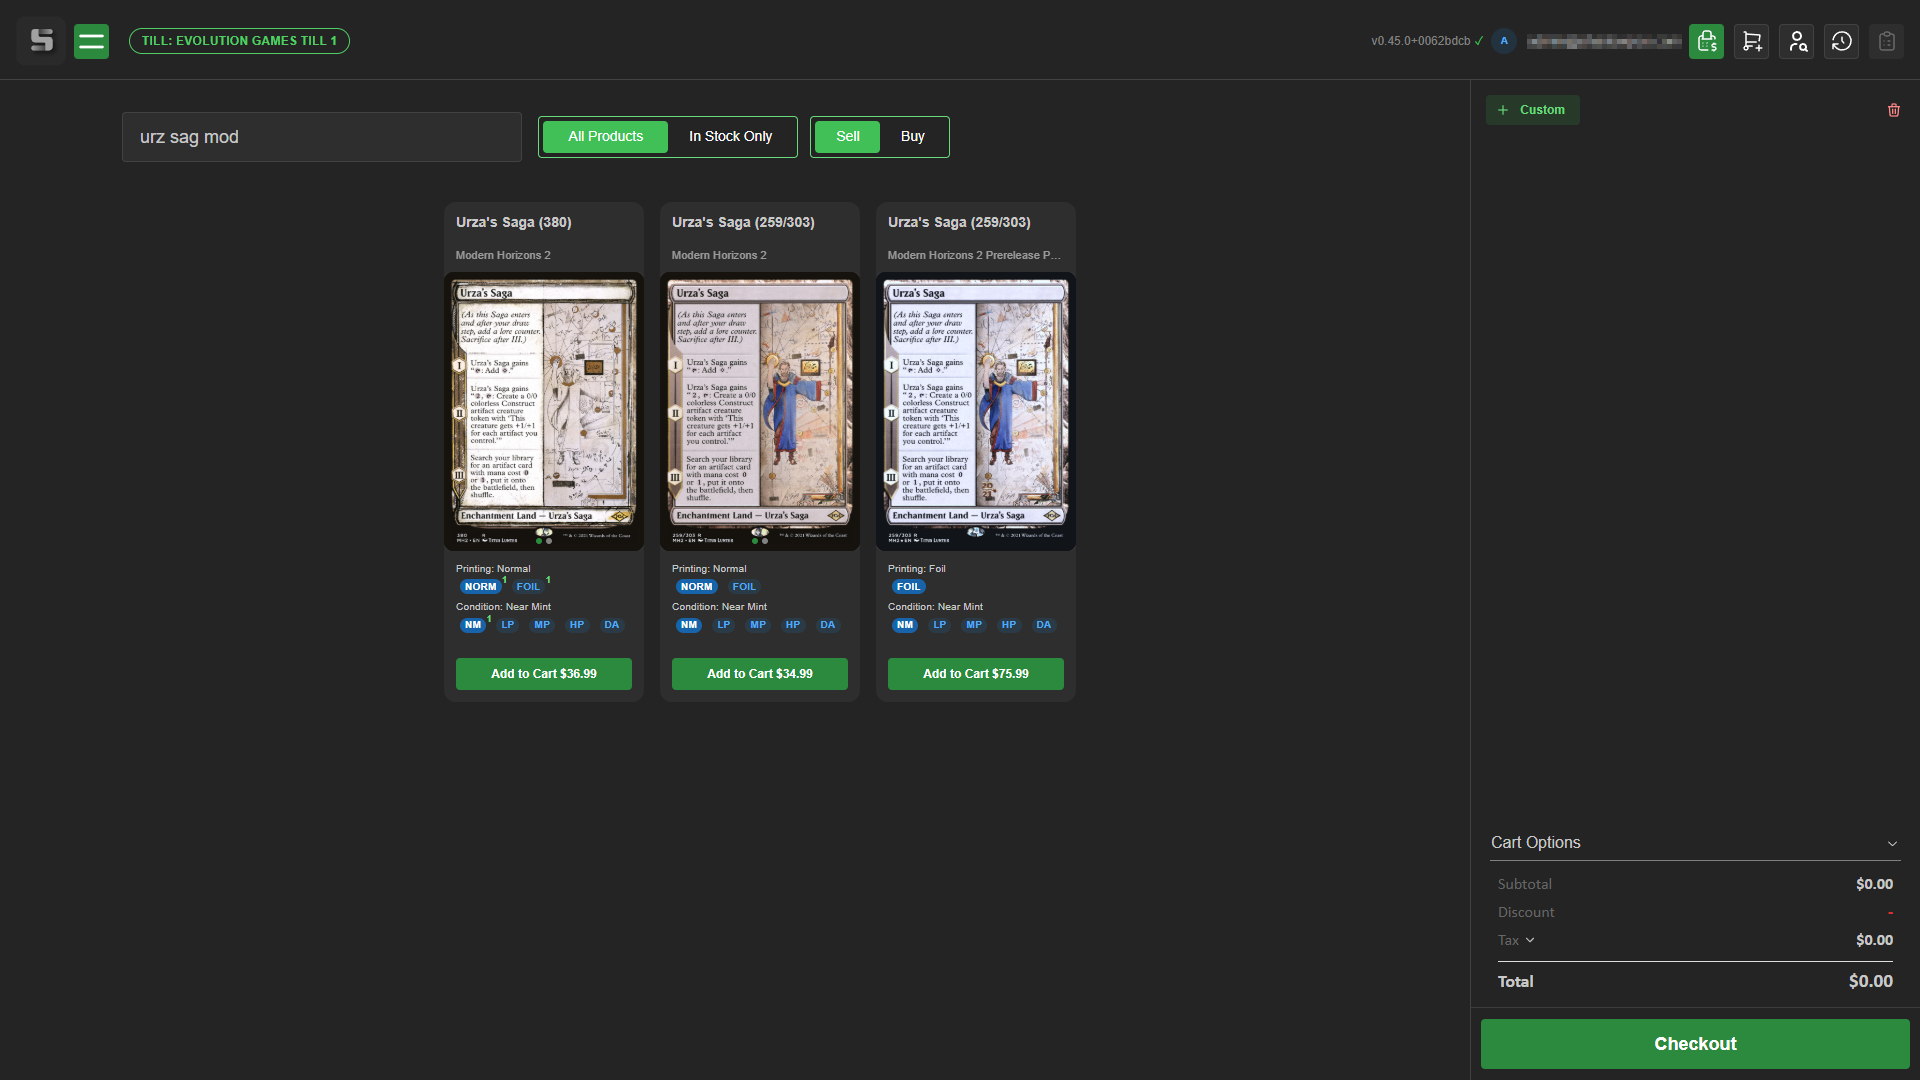1920x1080 pixels.
Task: Open the order history clock icon
Action: [1841, 41]
